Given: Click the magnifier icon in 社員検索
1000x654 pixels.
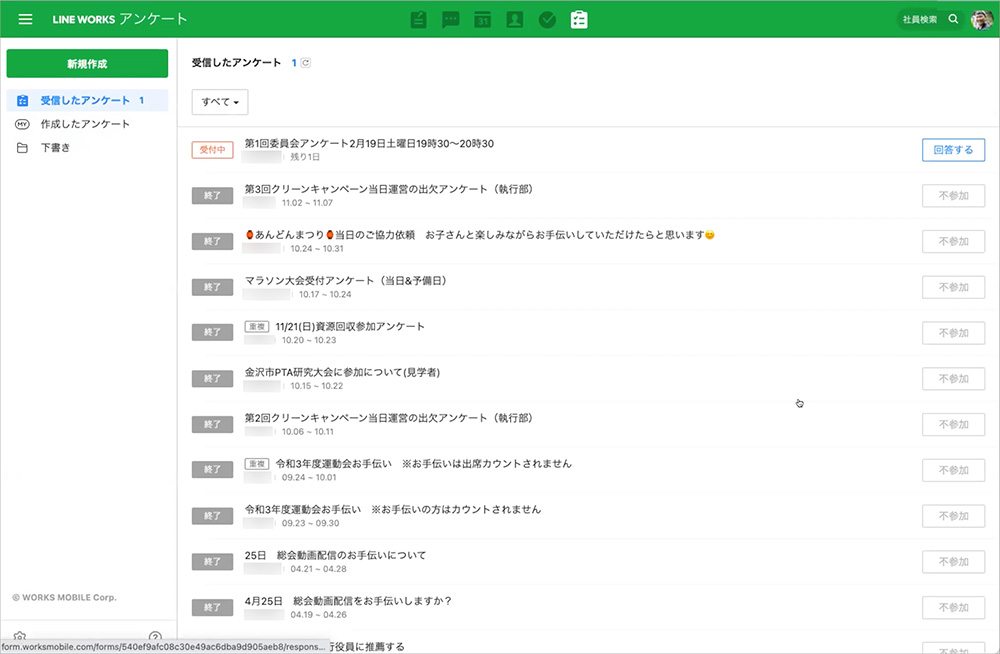Looking at the screenshot, I should (x=953, y=19).
